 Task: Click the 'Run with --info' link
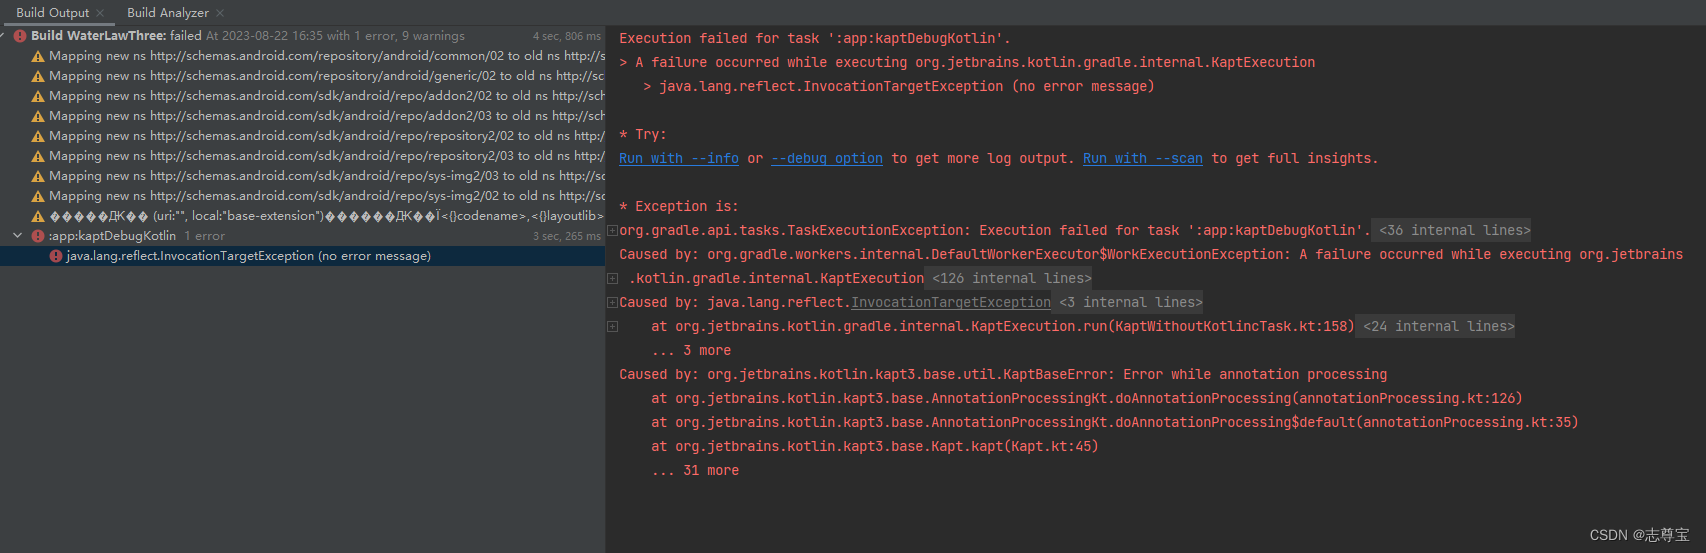tap(679, 158)
